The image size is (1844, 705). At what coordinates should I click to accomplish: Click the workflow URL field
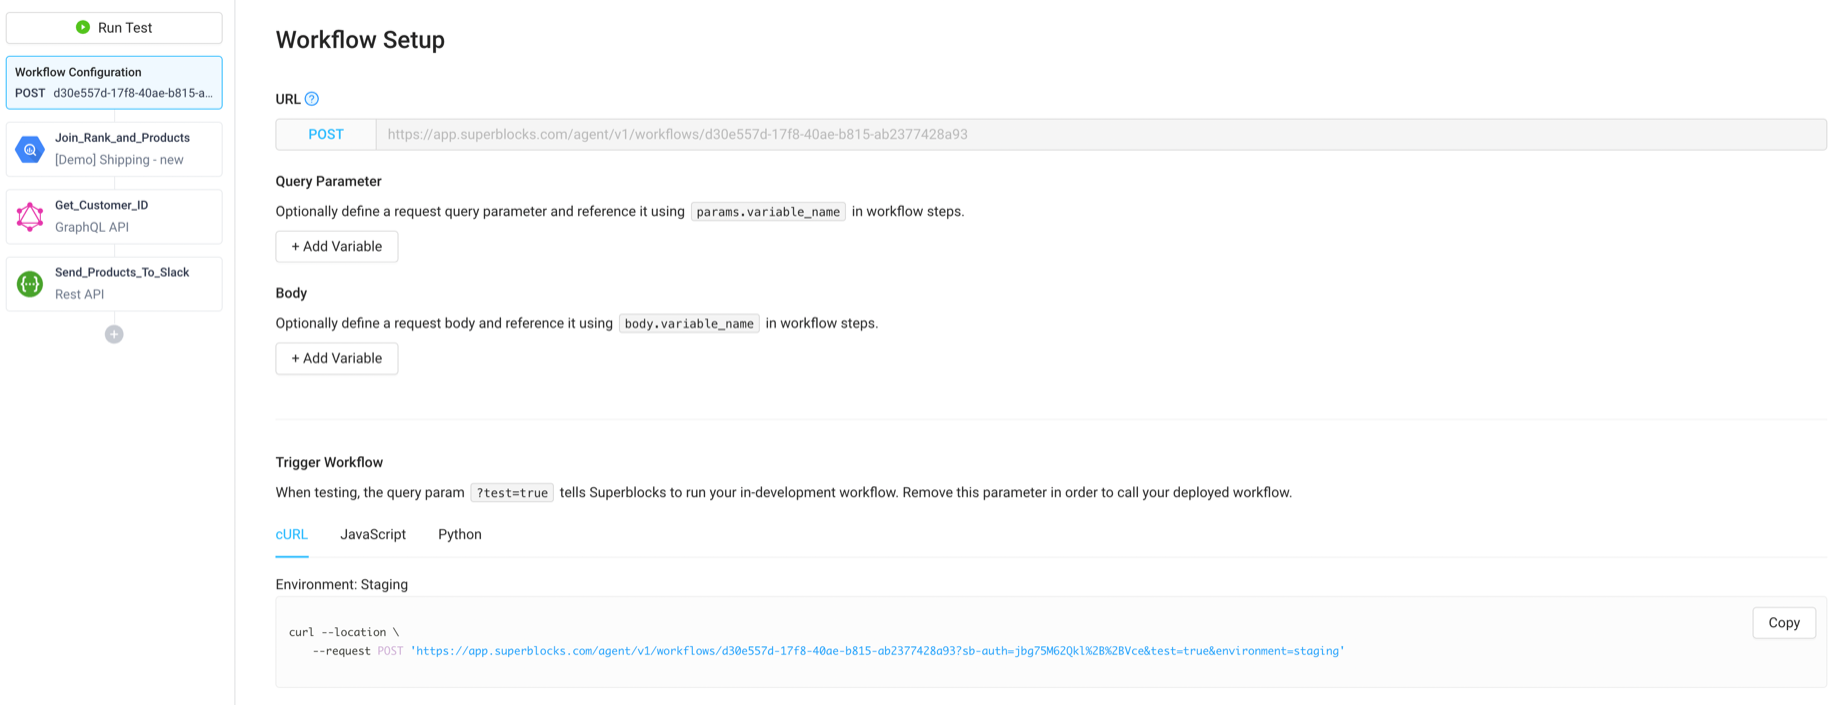tap(1101, 134)
